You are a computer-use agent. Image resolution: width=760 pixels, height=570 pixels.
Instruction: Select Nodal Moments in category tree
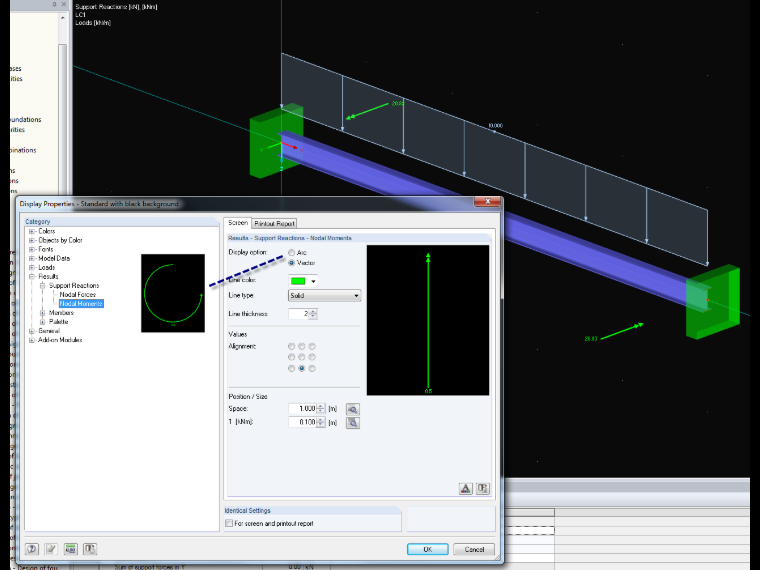(x=81, y=304)
